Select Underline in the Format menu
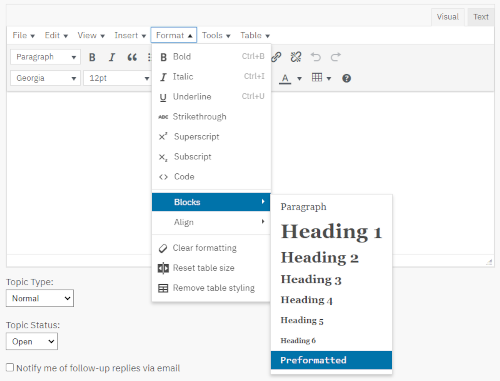 pos(211,97)
